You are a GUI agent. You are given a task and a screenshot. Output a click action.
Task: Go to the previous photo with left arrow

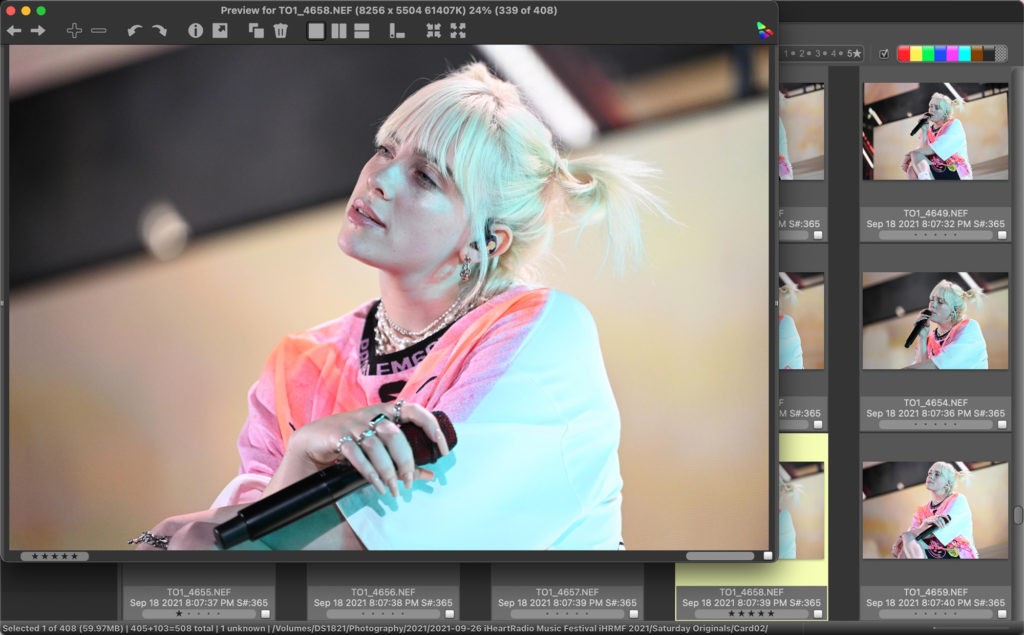tap(14, 31)
